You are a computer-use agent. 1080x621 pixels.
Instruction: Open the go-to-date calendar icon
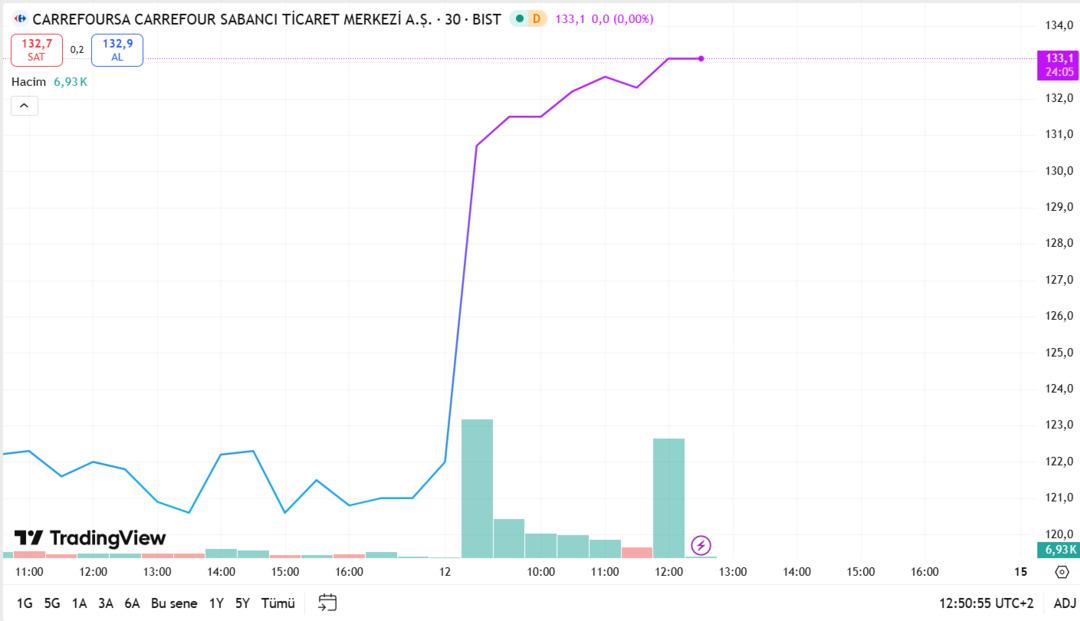[327, 602]
